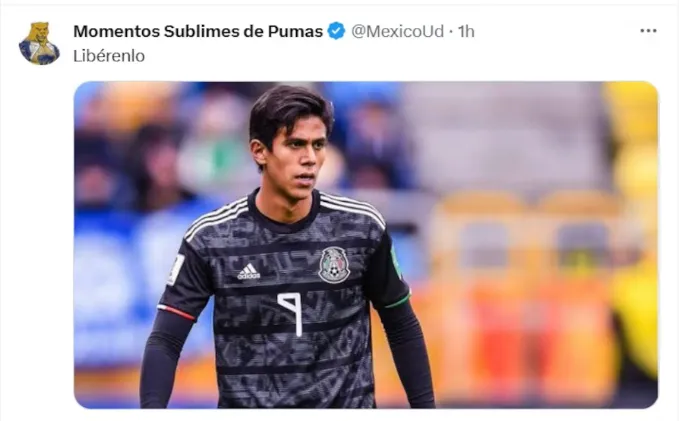Open the tweet via the 1h timestamp

pos(466,31)
